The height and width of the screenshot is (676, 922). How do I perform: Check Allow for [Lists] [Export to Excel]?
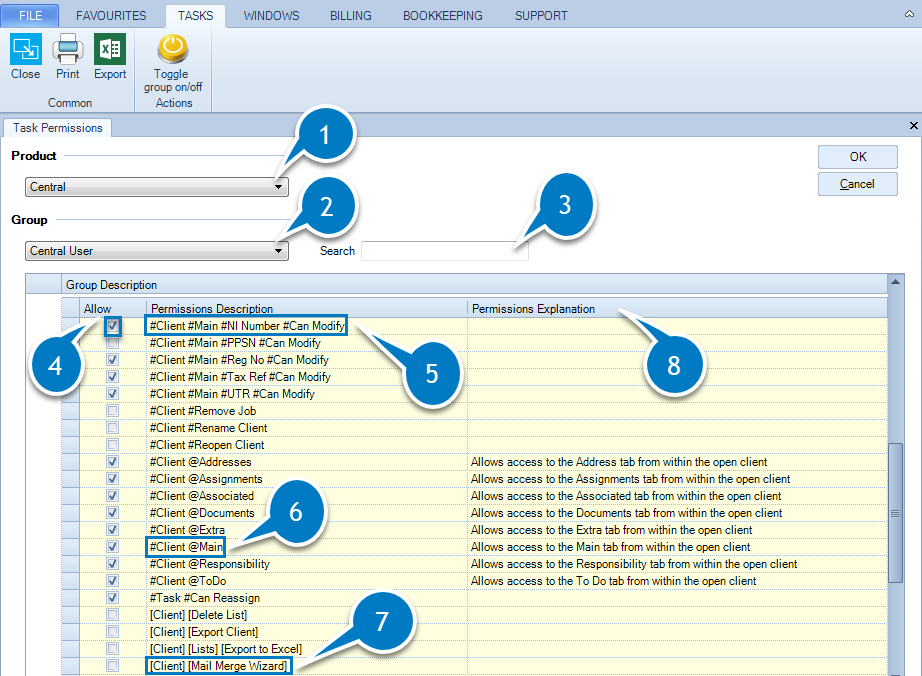coord(112,649)
